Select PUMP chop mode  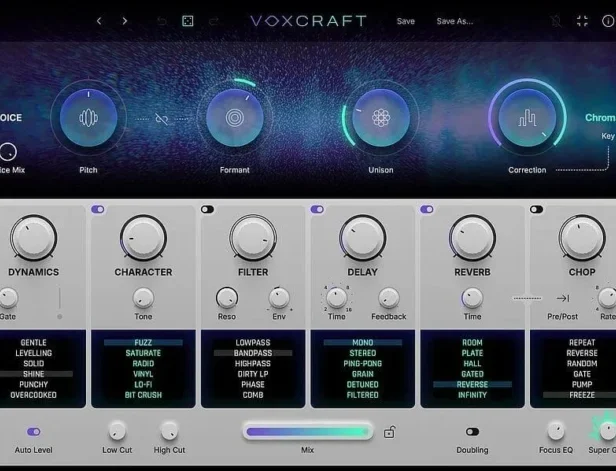582,384
